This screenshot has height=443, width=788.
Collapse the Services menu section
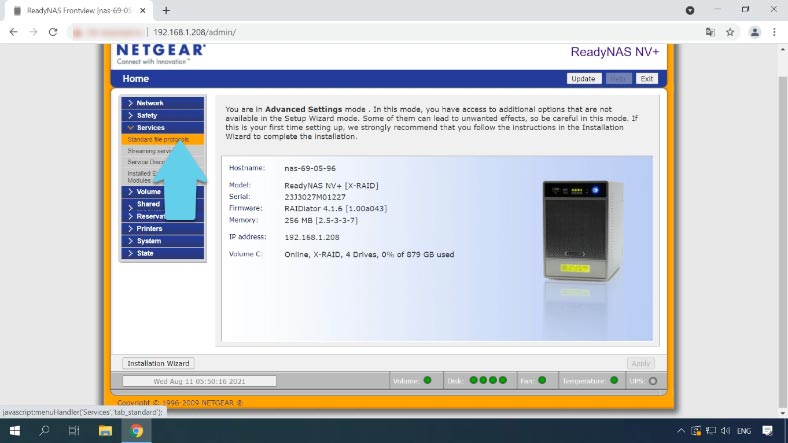pos(163,128)
